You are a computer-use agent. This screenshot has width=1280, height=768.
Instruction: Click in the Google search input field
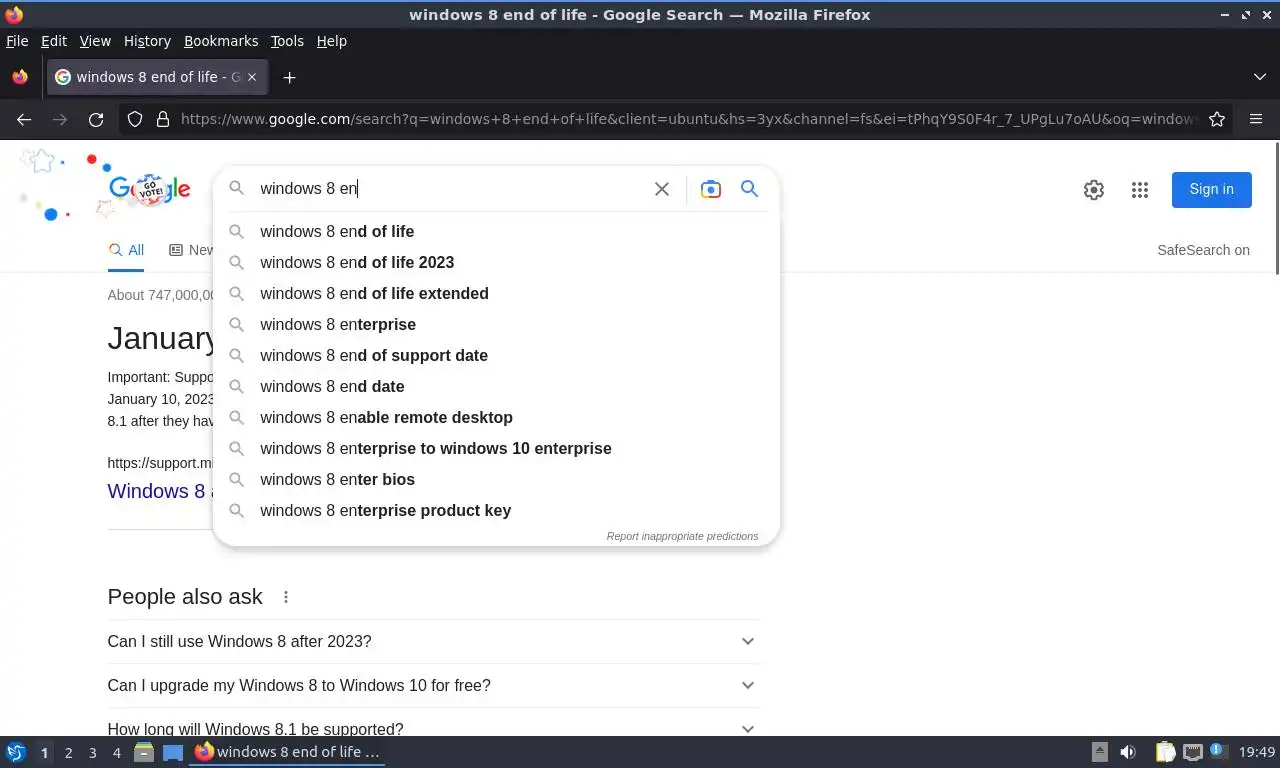click(450, 188)
